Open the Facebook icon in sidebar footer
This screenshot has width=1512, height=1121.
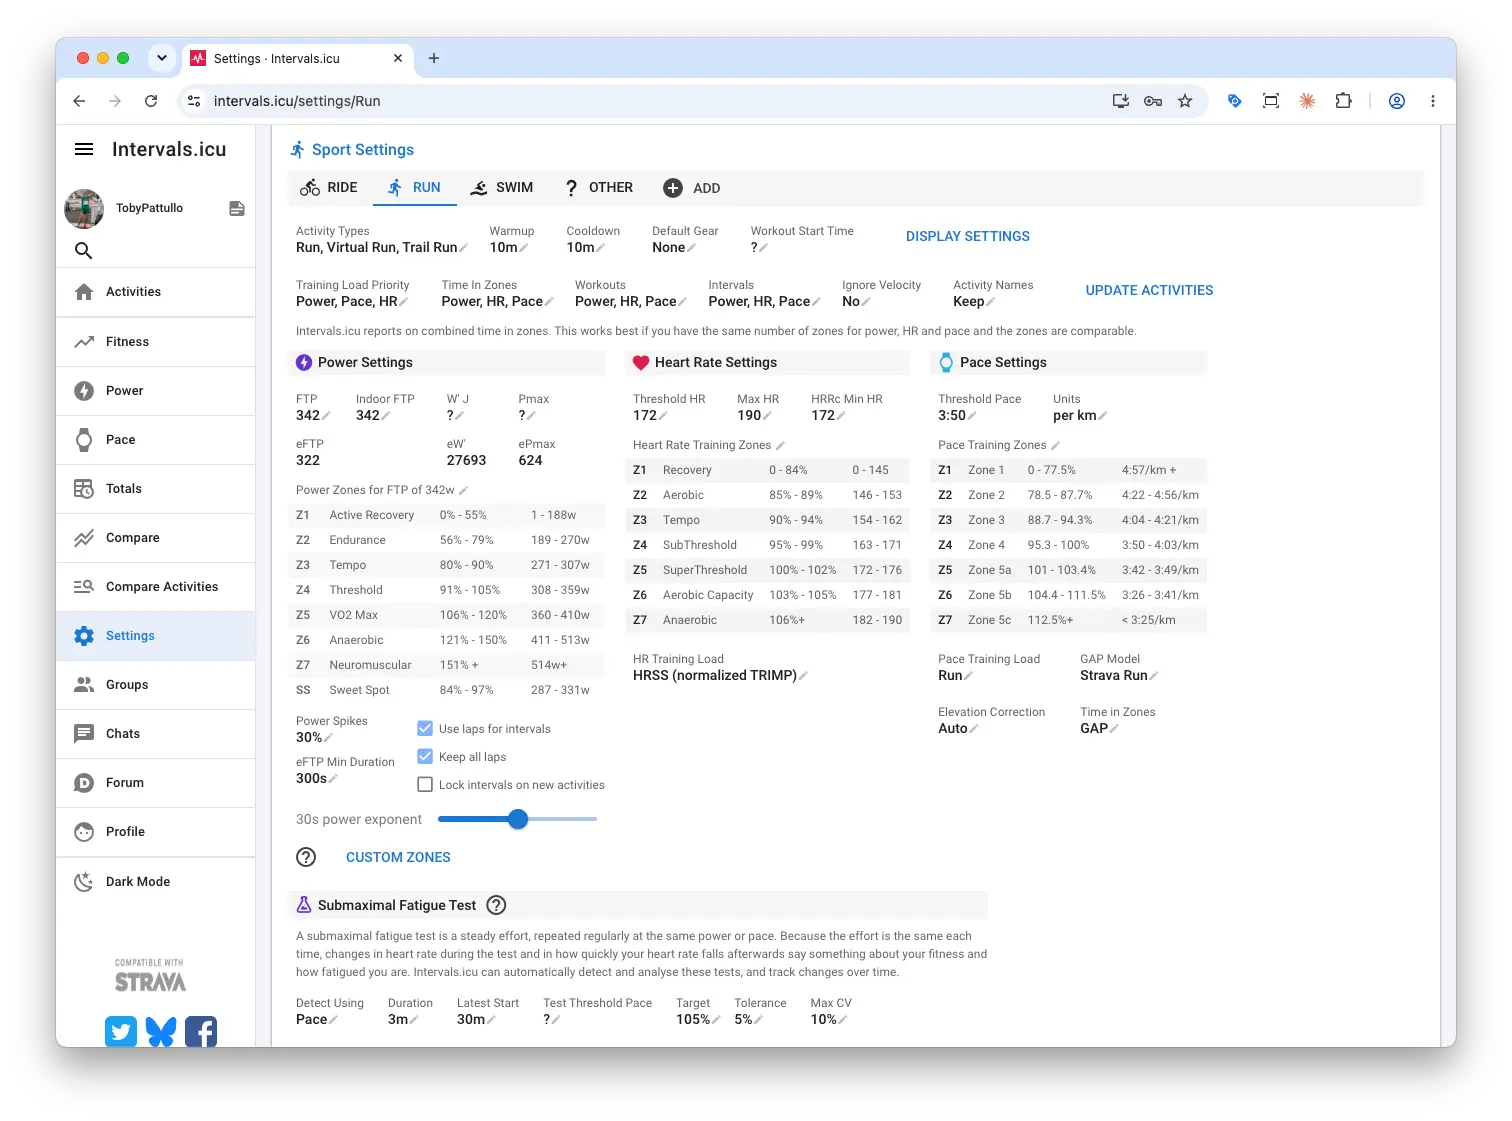click(x=201, y=1031)
